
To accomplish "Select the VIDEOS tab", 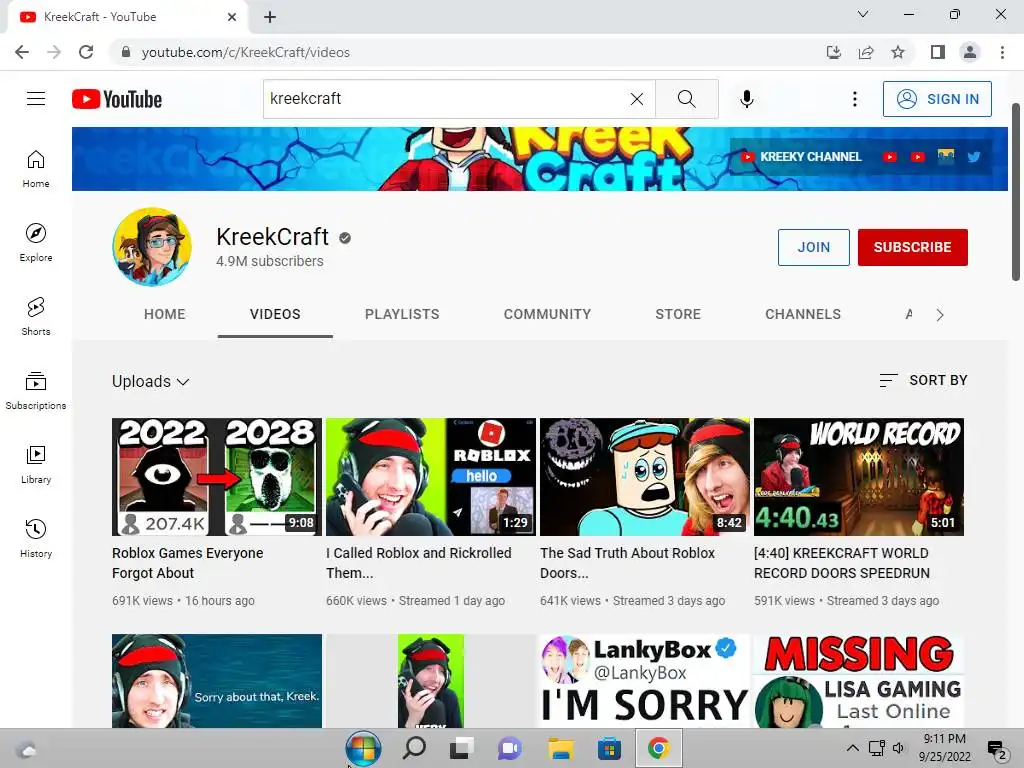I will [x=275, y=314].
